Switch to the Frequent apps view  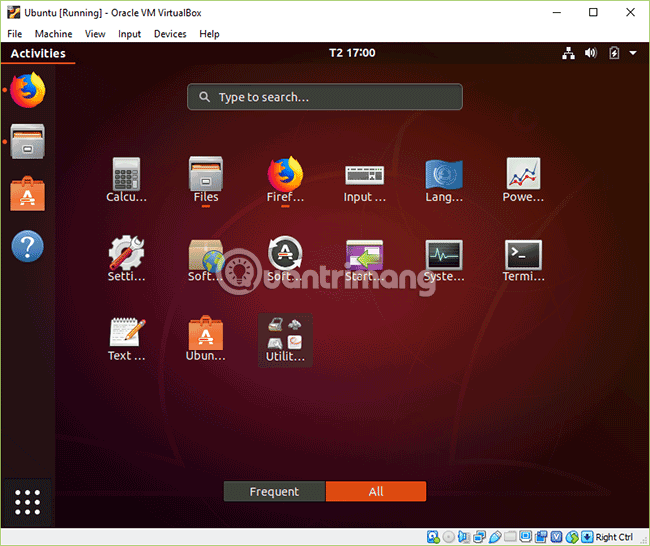point(274,491)
